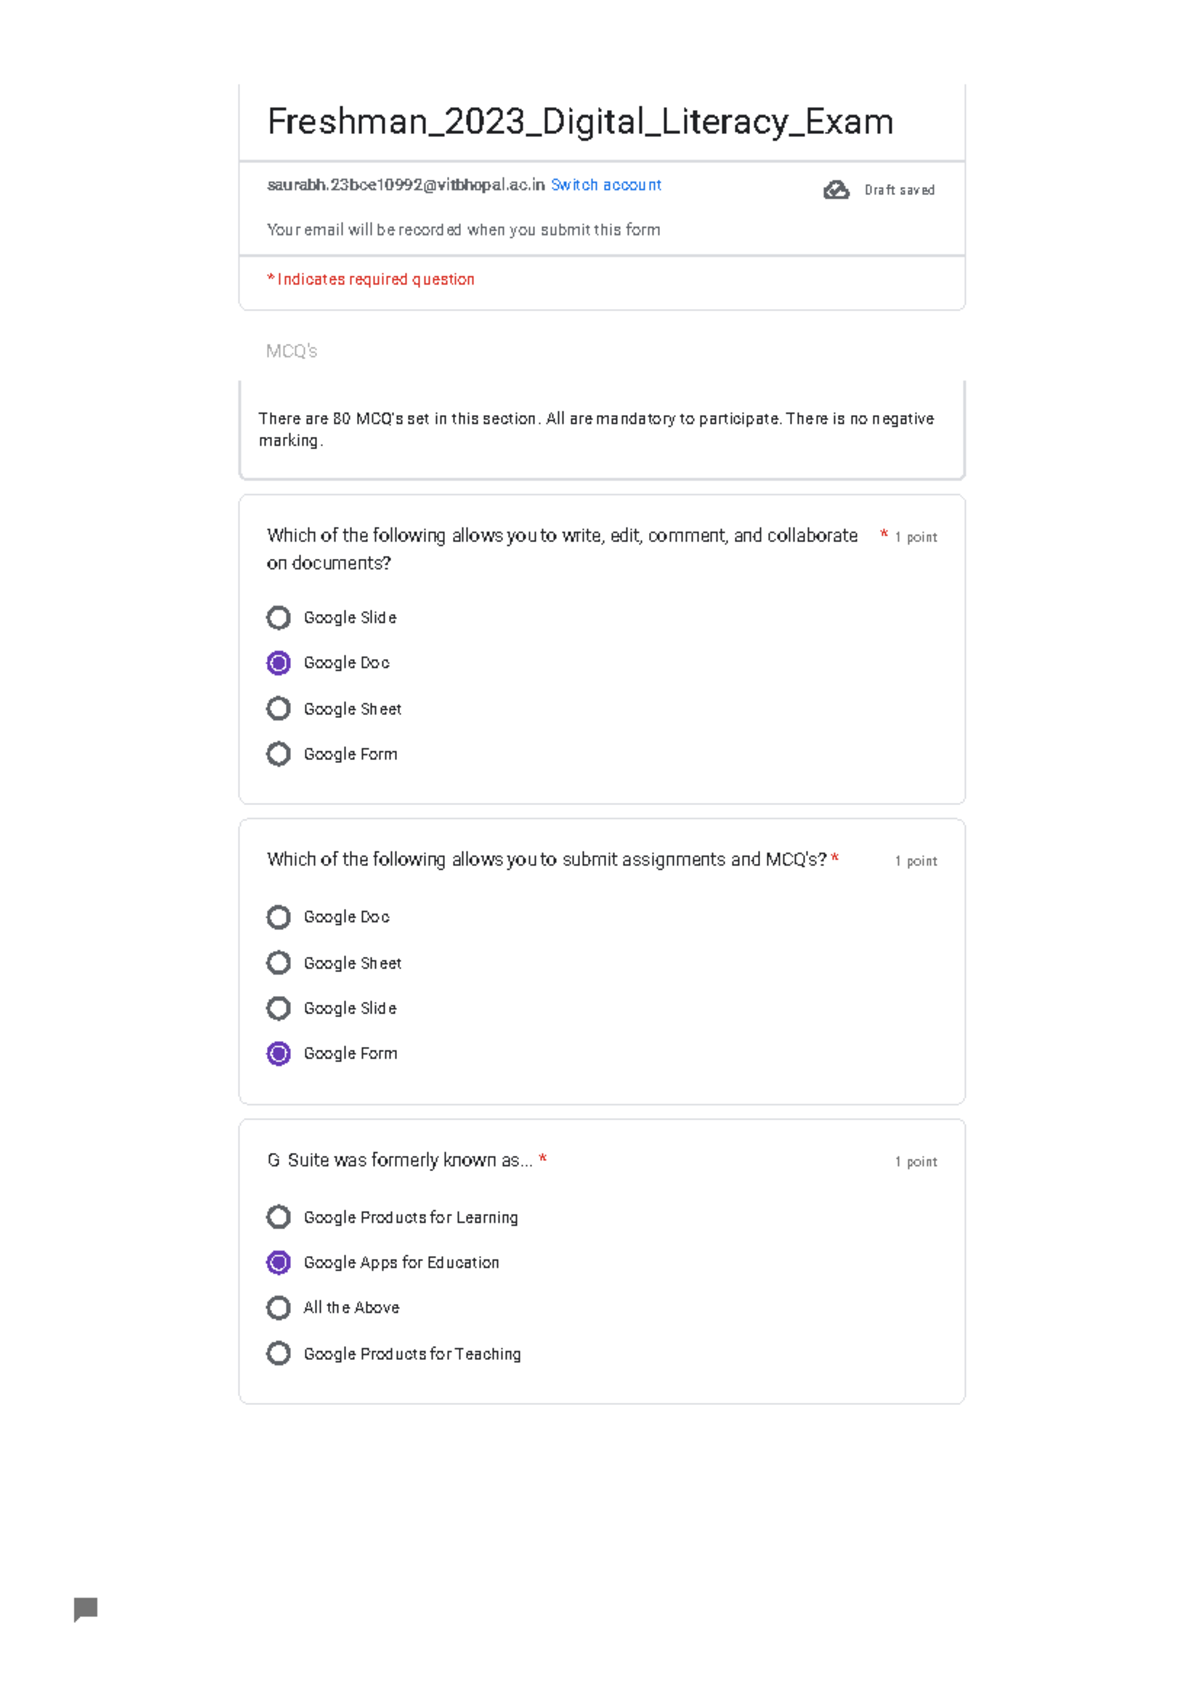The image size is (1200, 1698).
Task: Select Google Products for Teaching option
Action: tap(278, 1353)
